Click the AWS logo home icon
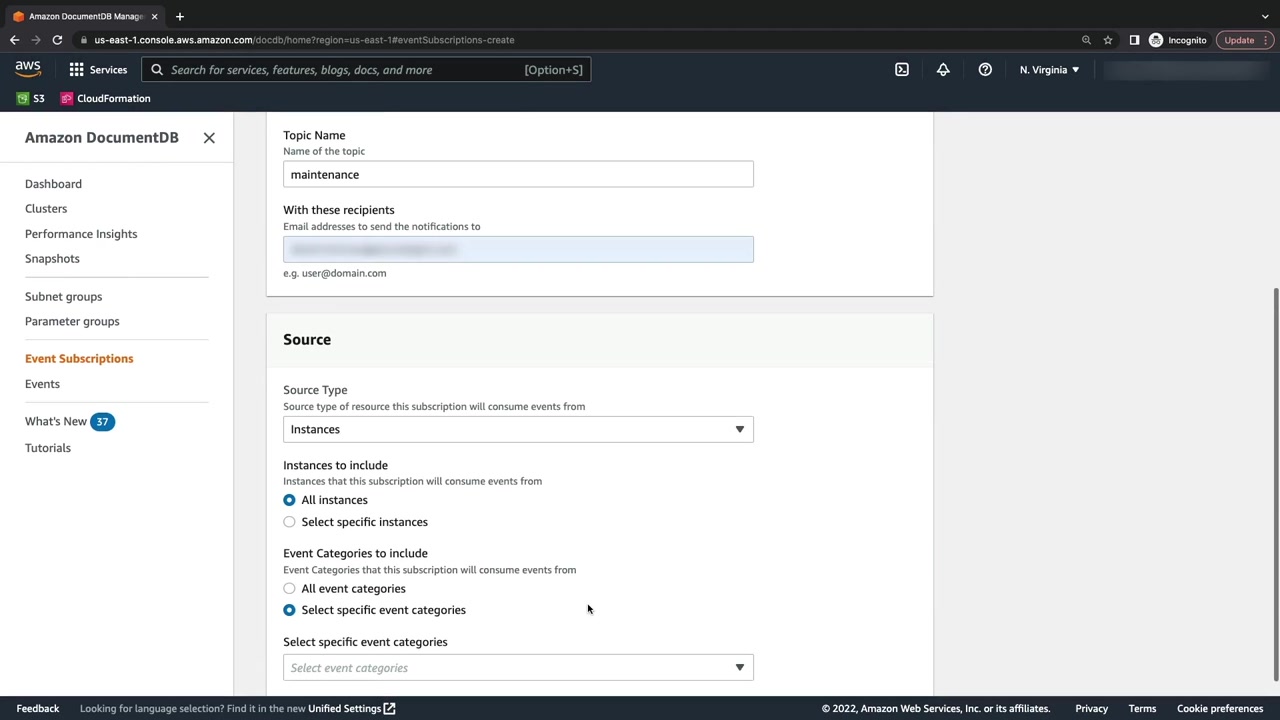 [28, 69]
